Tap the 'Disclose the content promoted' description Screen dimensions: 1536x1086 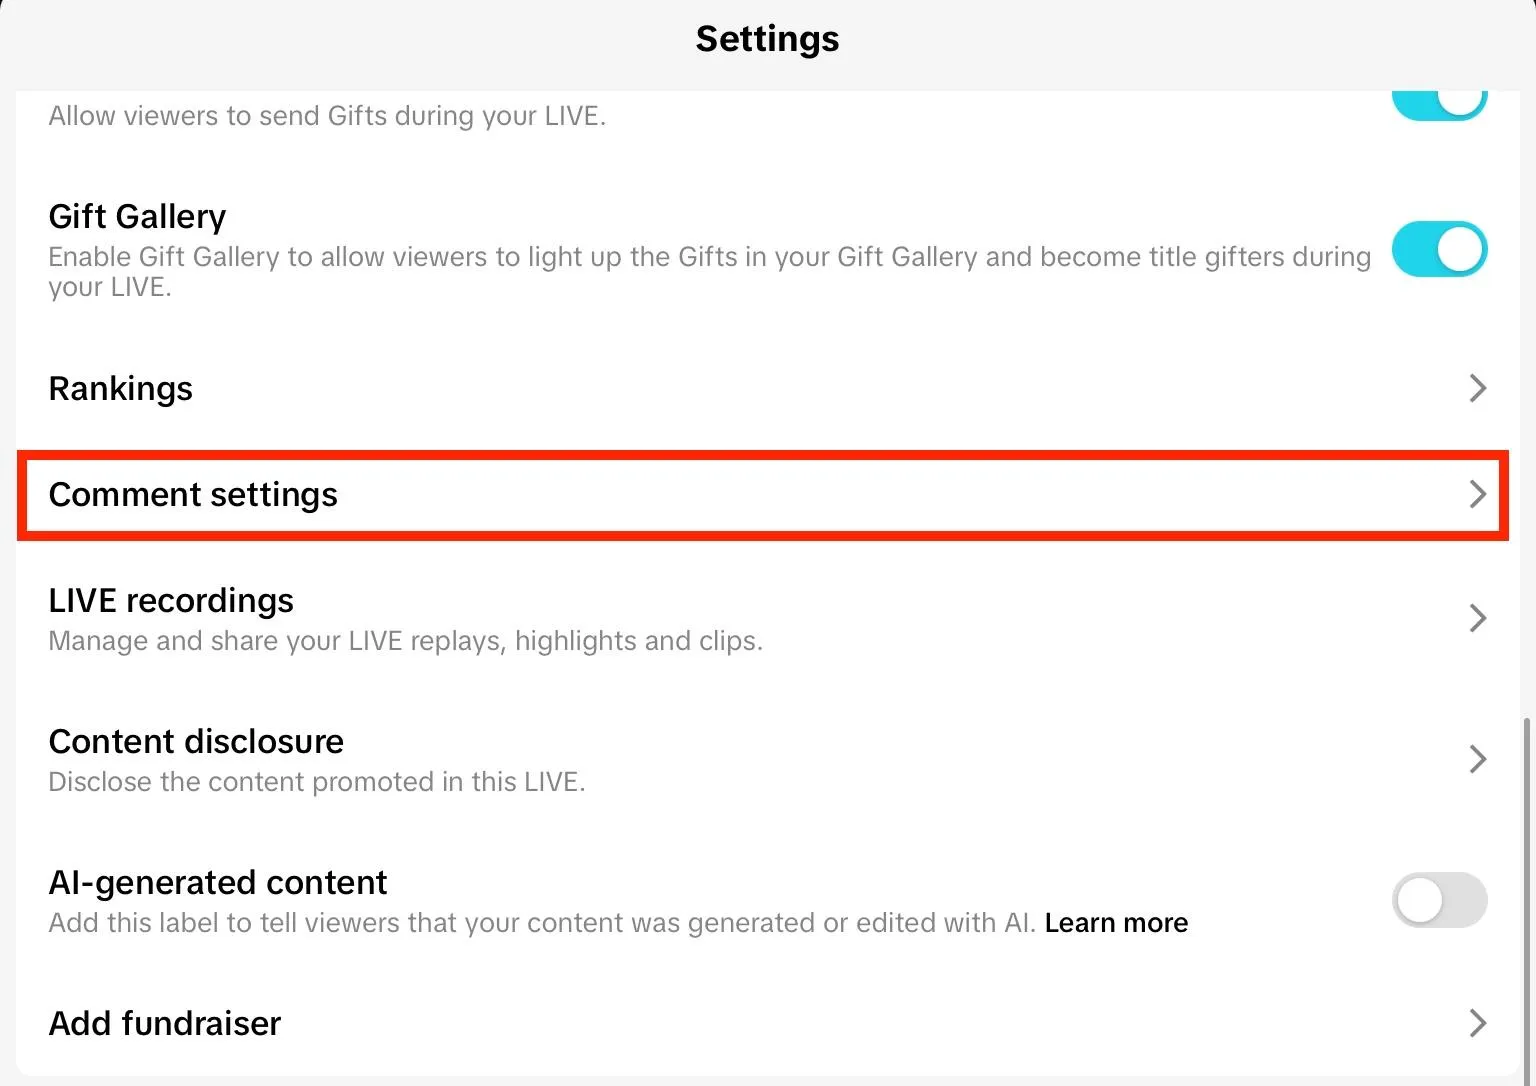(x=316, y=782)
